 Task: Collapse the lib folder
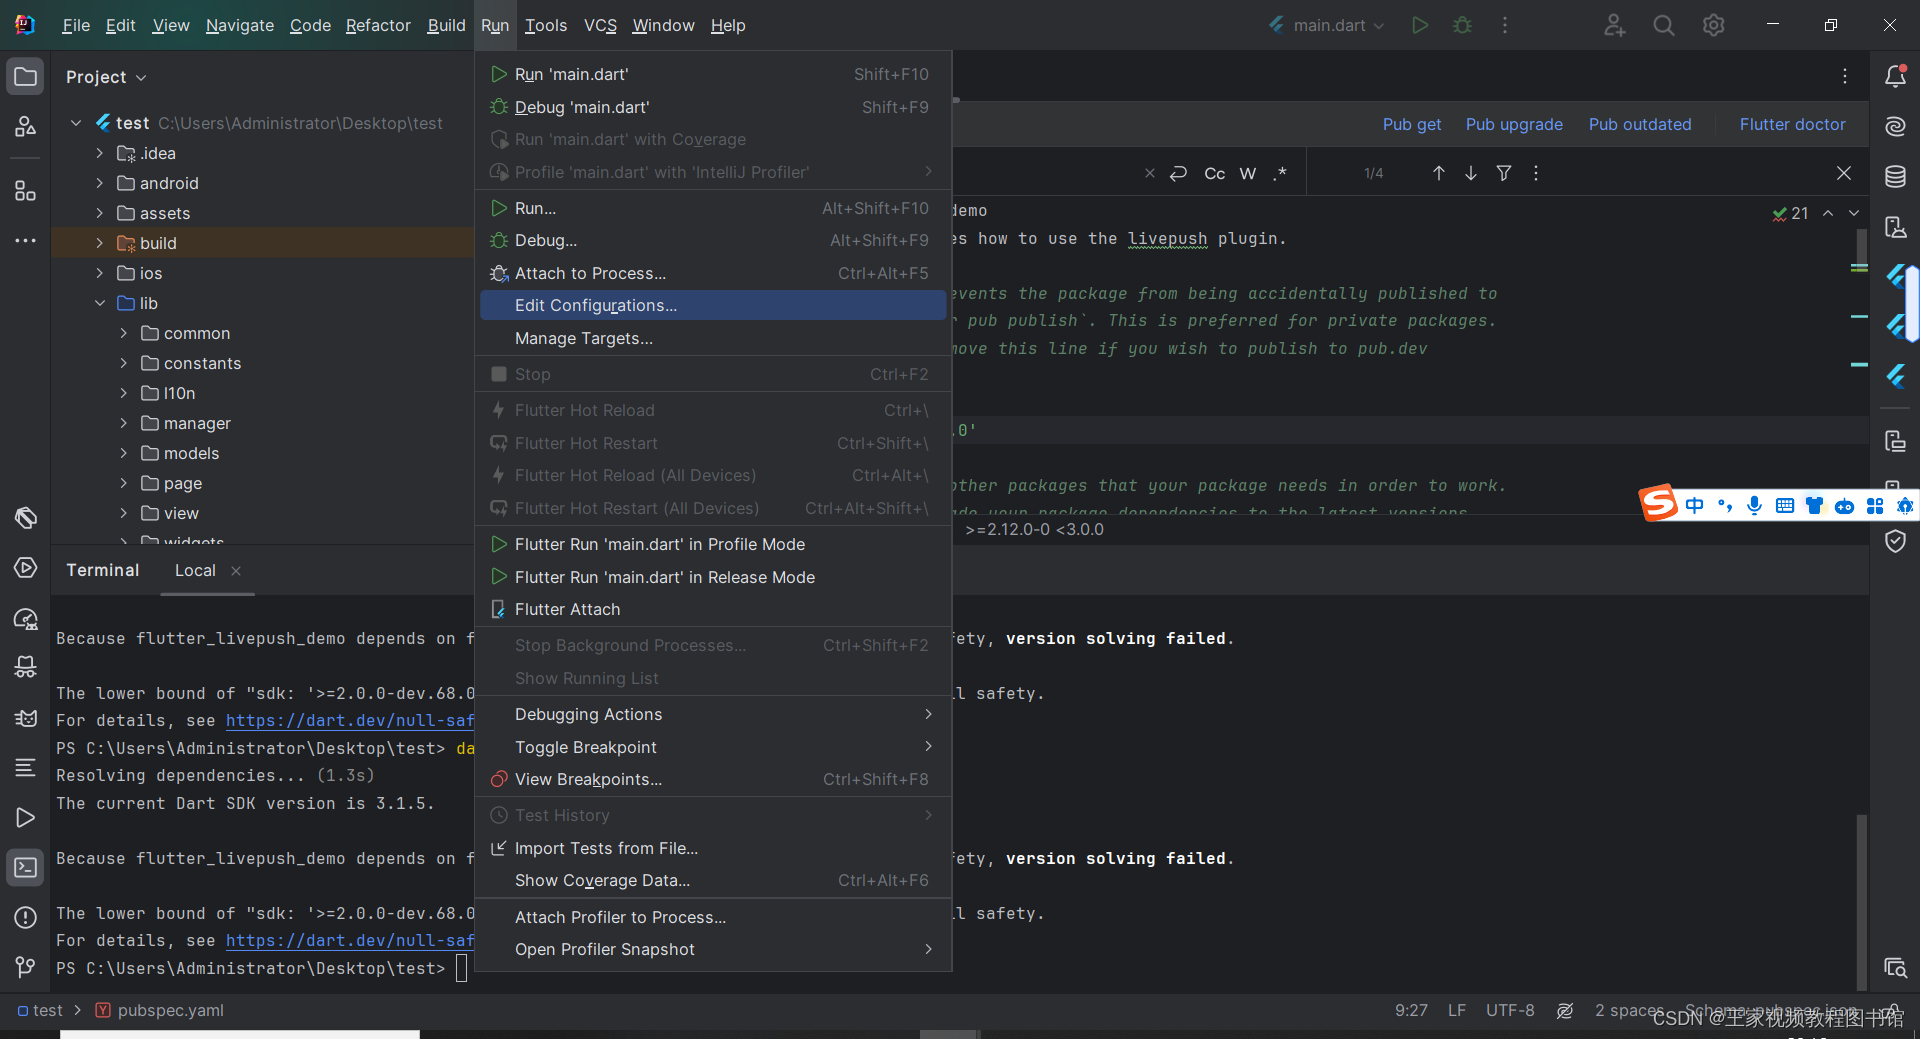click(99, 303)
